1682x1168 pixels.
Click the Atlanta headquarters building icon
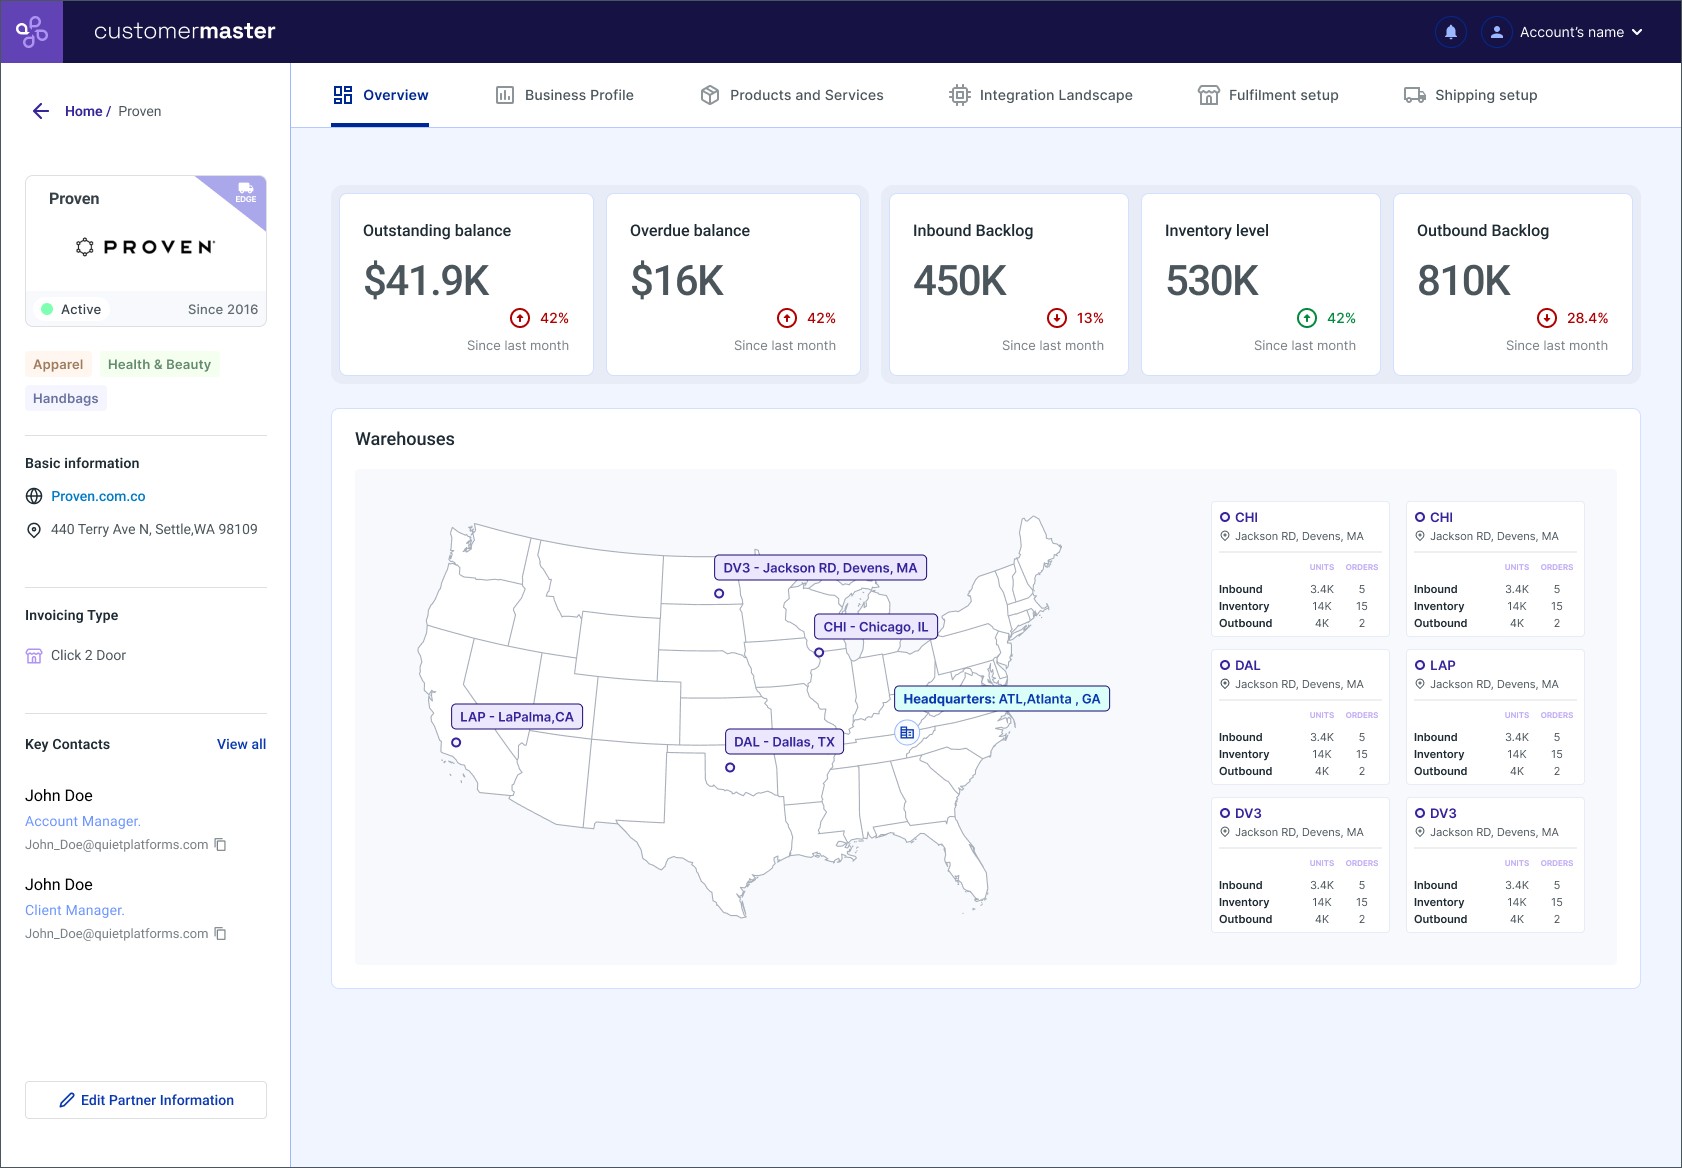click(x=907, y=733)
